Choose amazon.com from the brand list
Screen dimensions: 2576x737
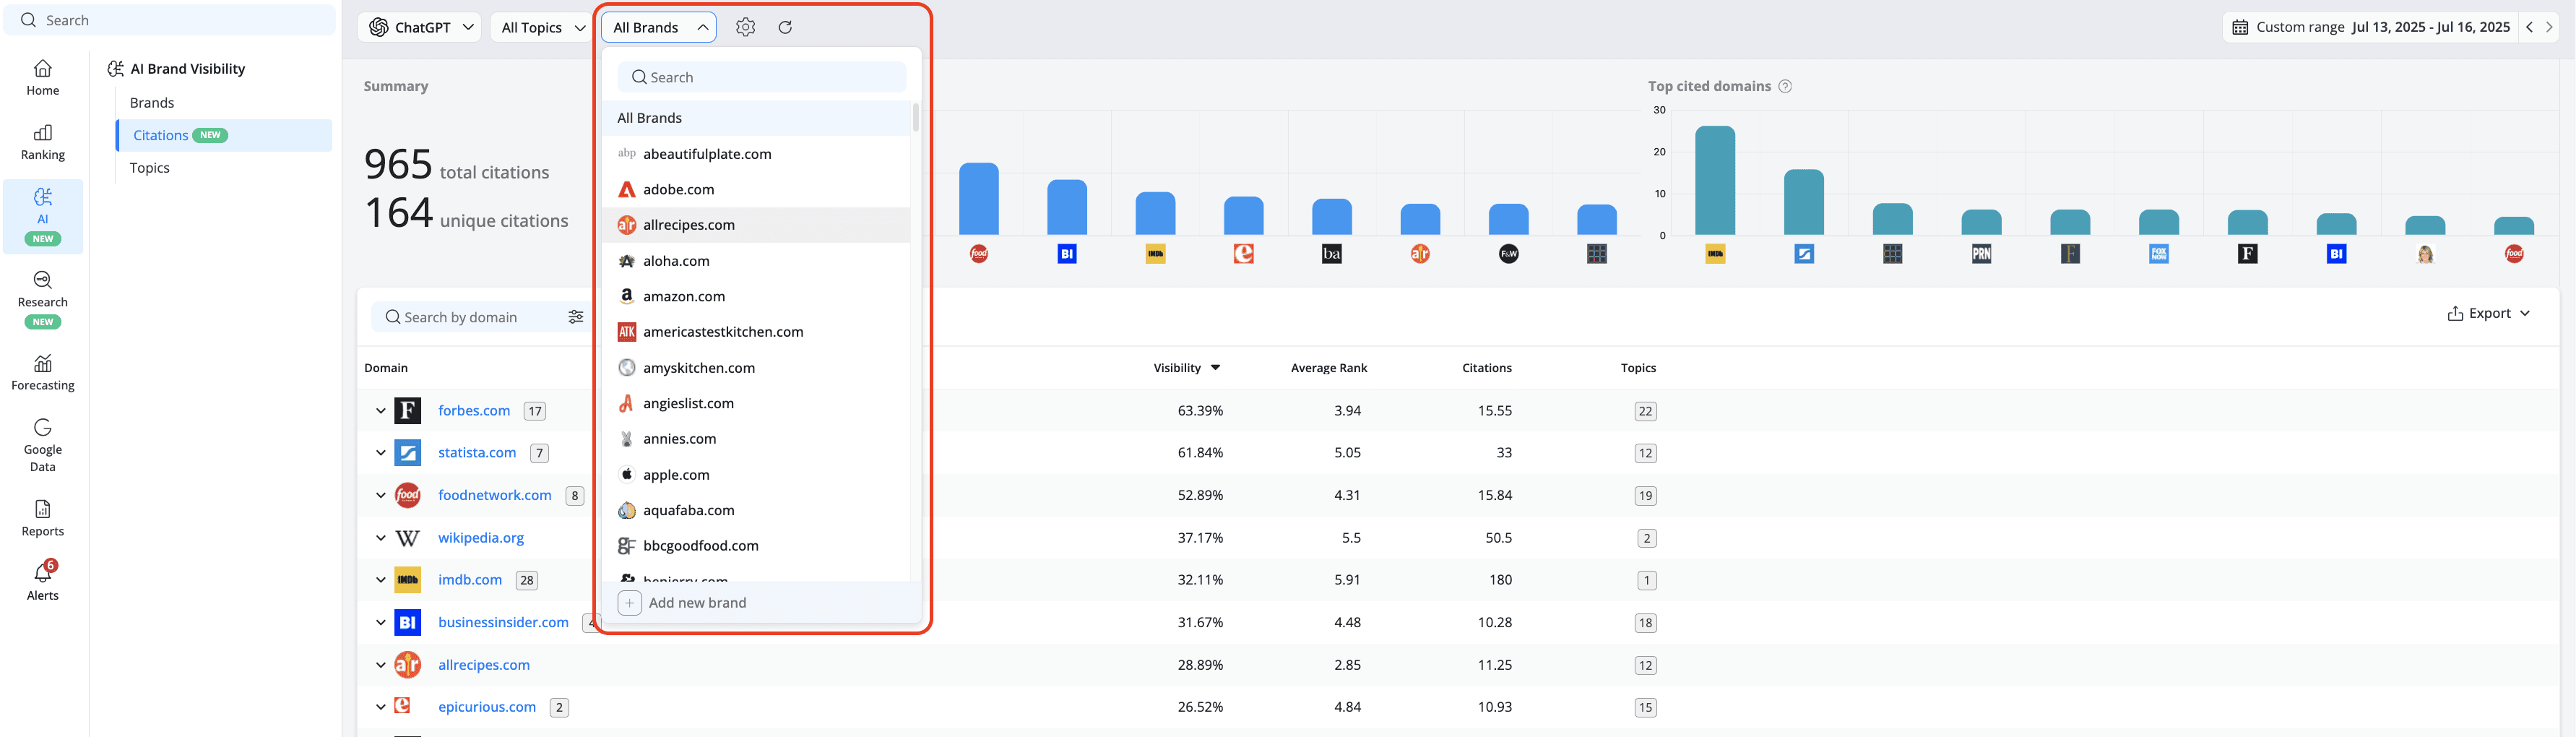756,296
